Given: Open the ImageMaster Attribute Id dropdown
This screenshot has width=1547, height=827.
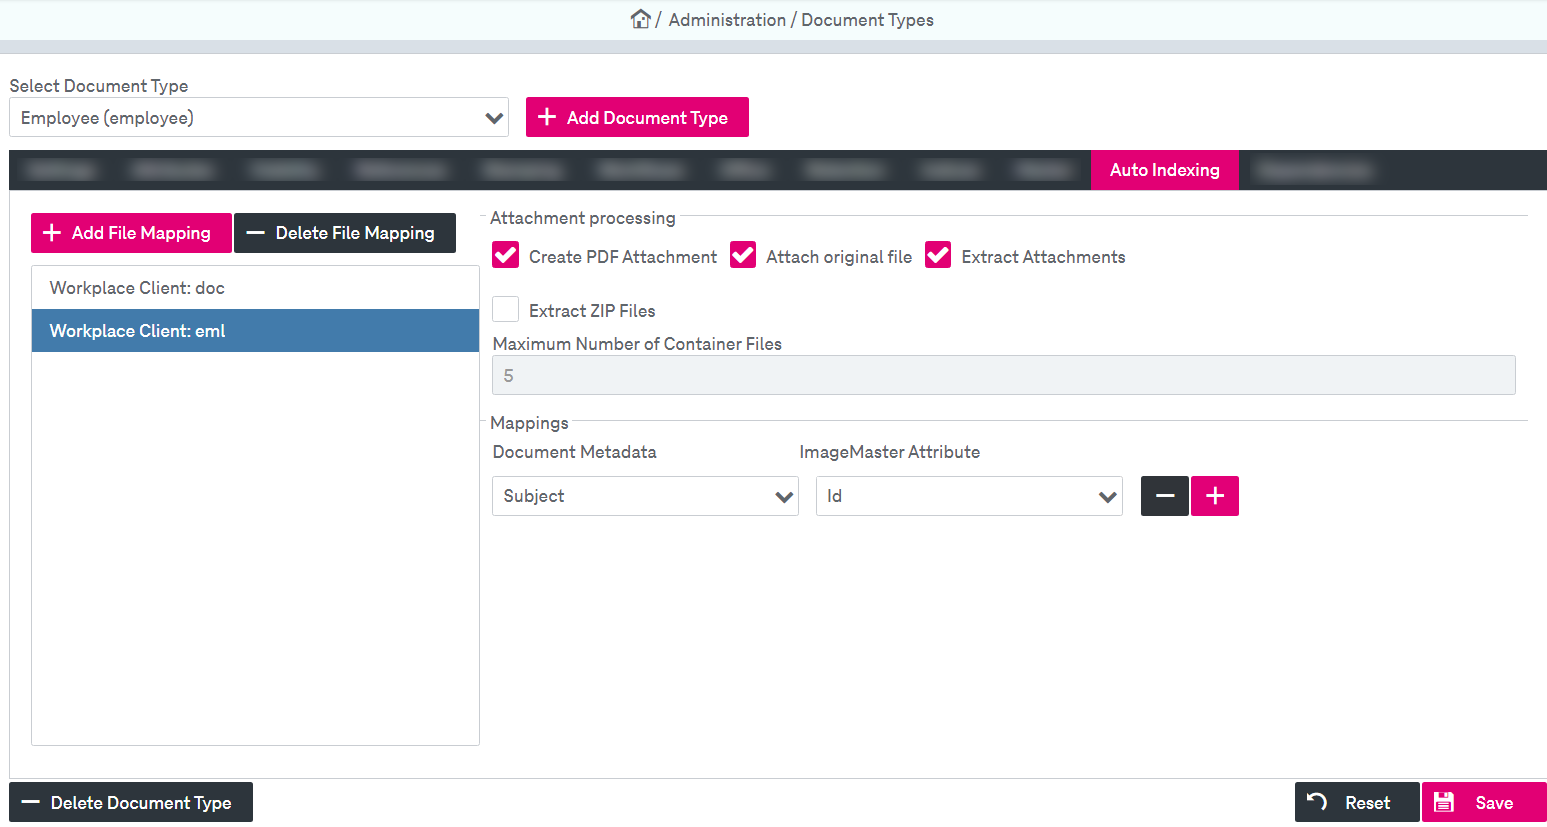Looking at the screenshot, I should tap(968, 496).
